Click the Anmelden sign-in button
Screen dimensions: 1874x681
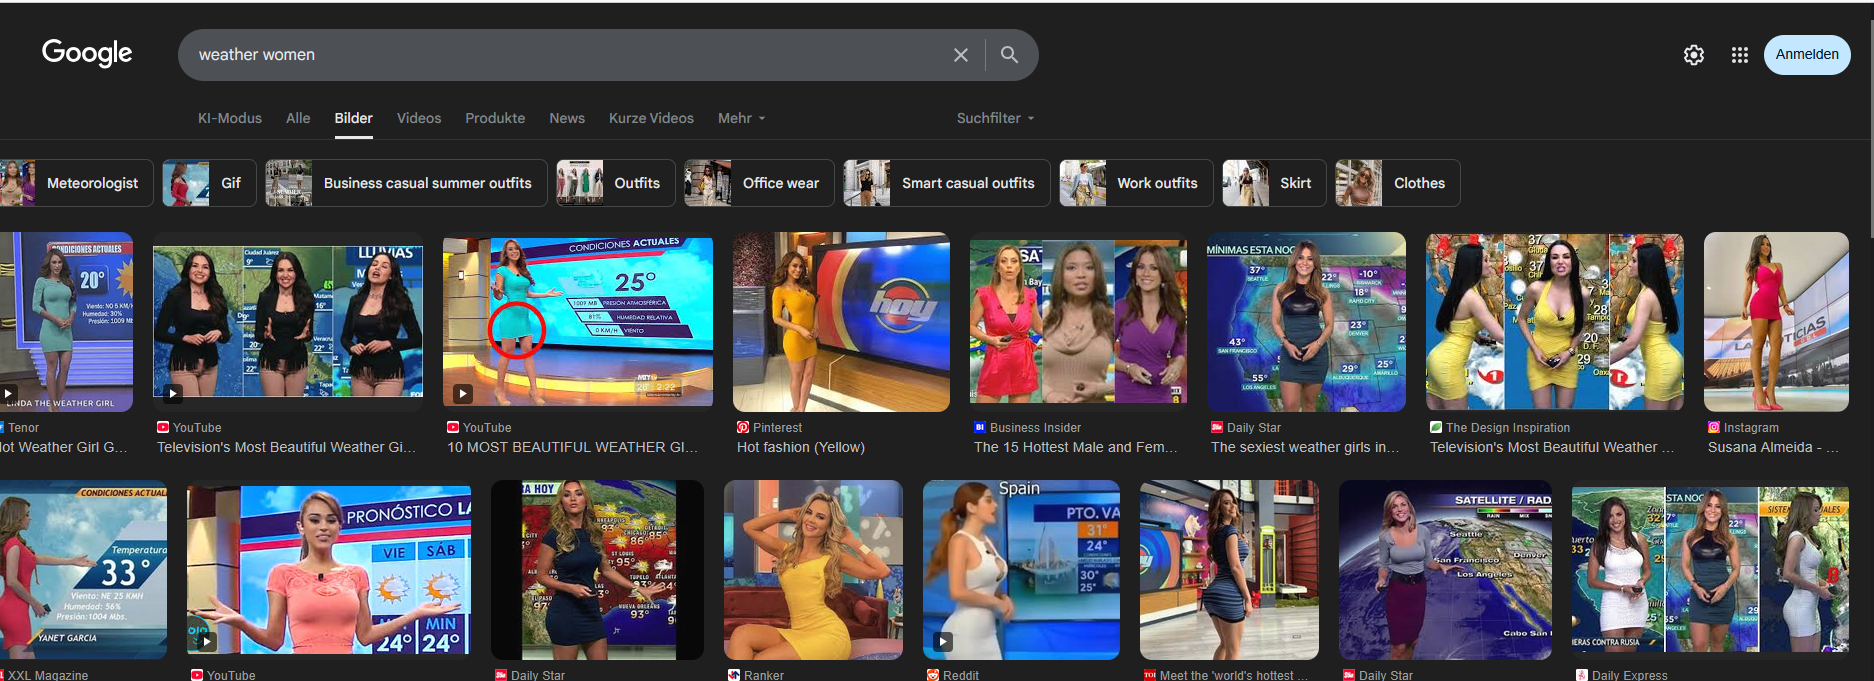(1806, 55)
